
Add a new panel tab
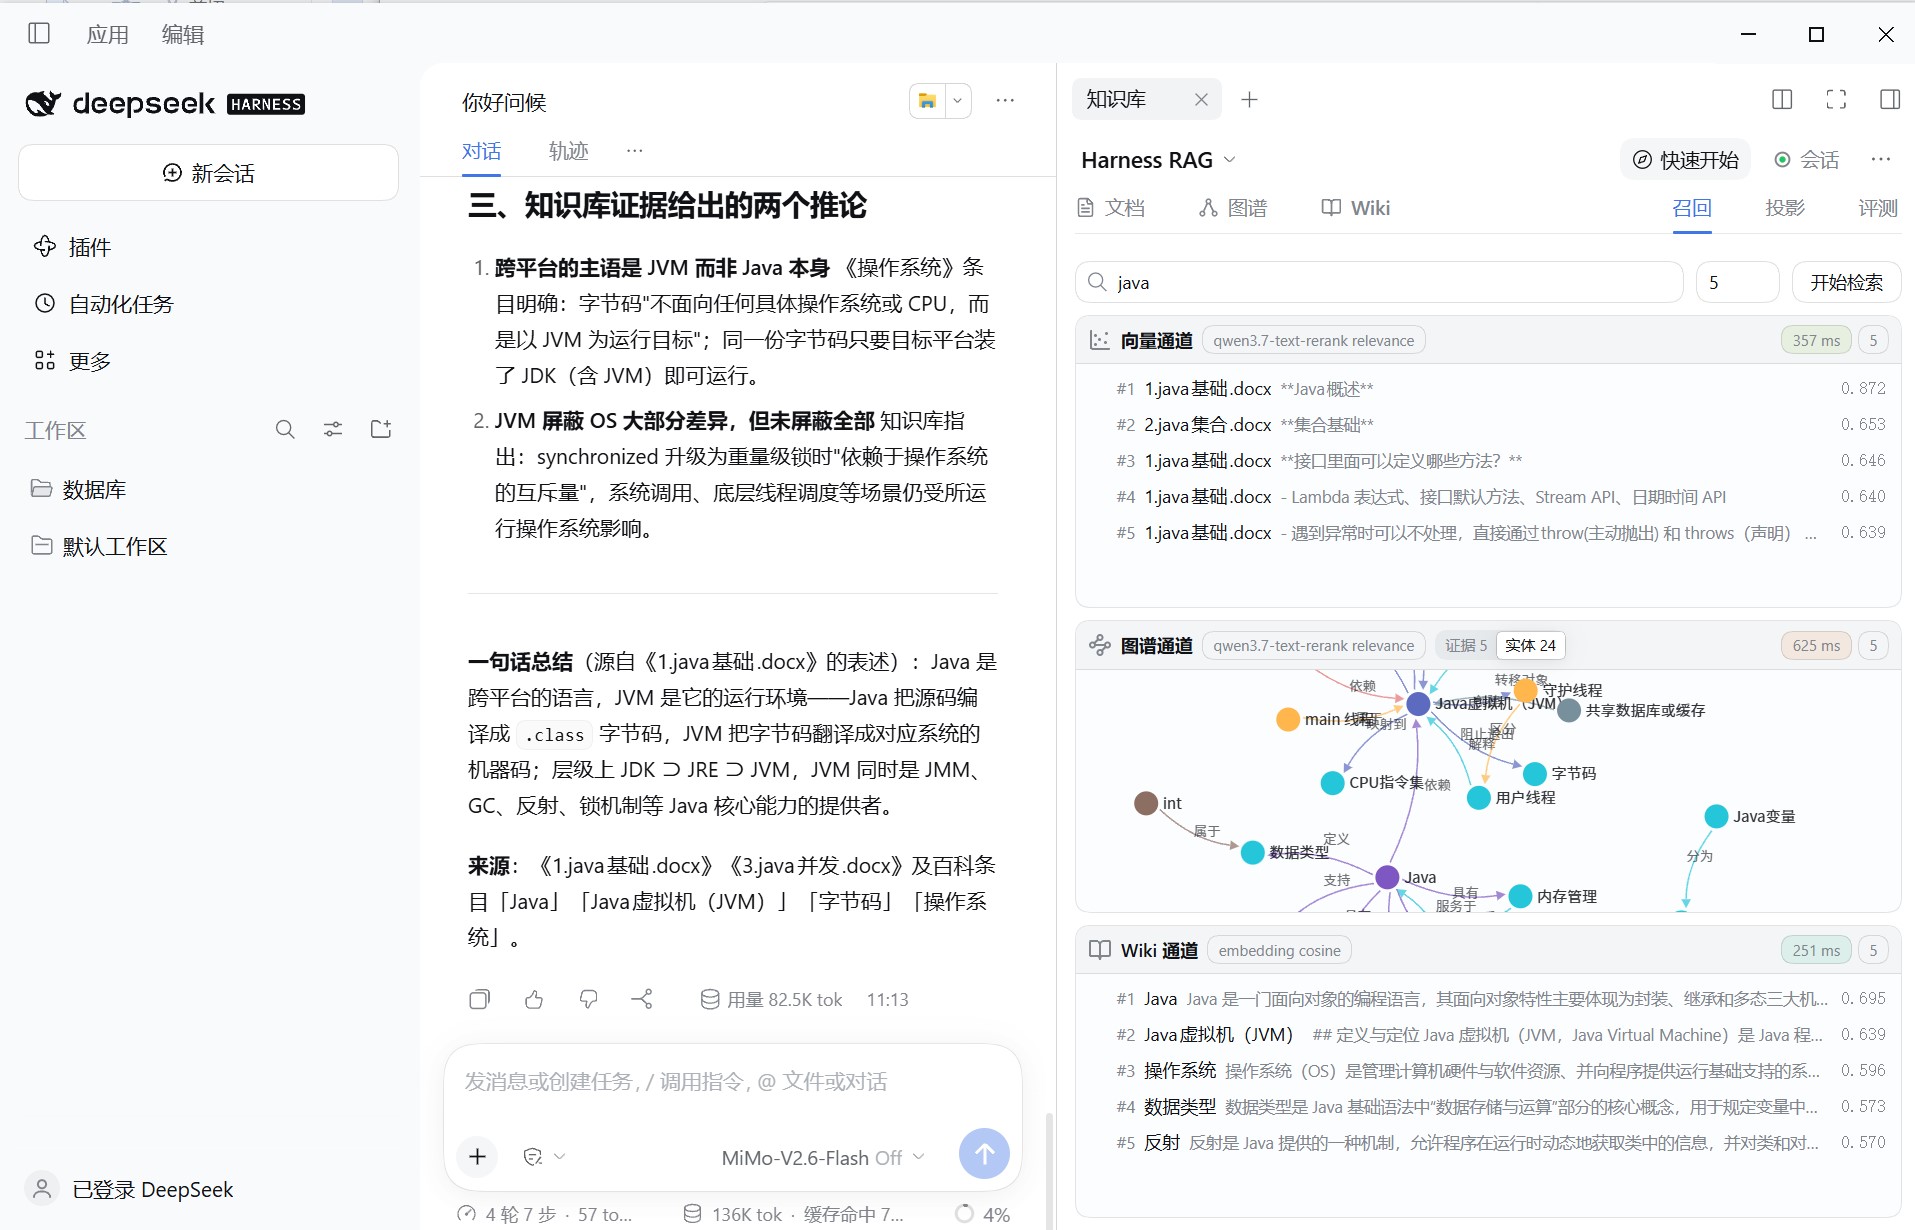1249,99
